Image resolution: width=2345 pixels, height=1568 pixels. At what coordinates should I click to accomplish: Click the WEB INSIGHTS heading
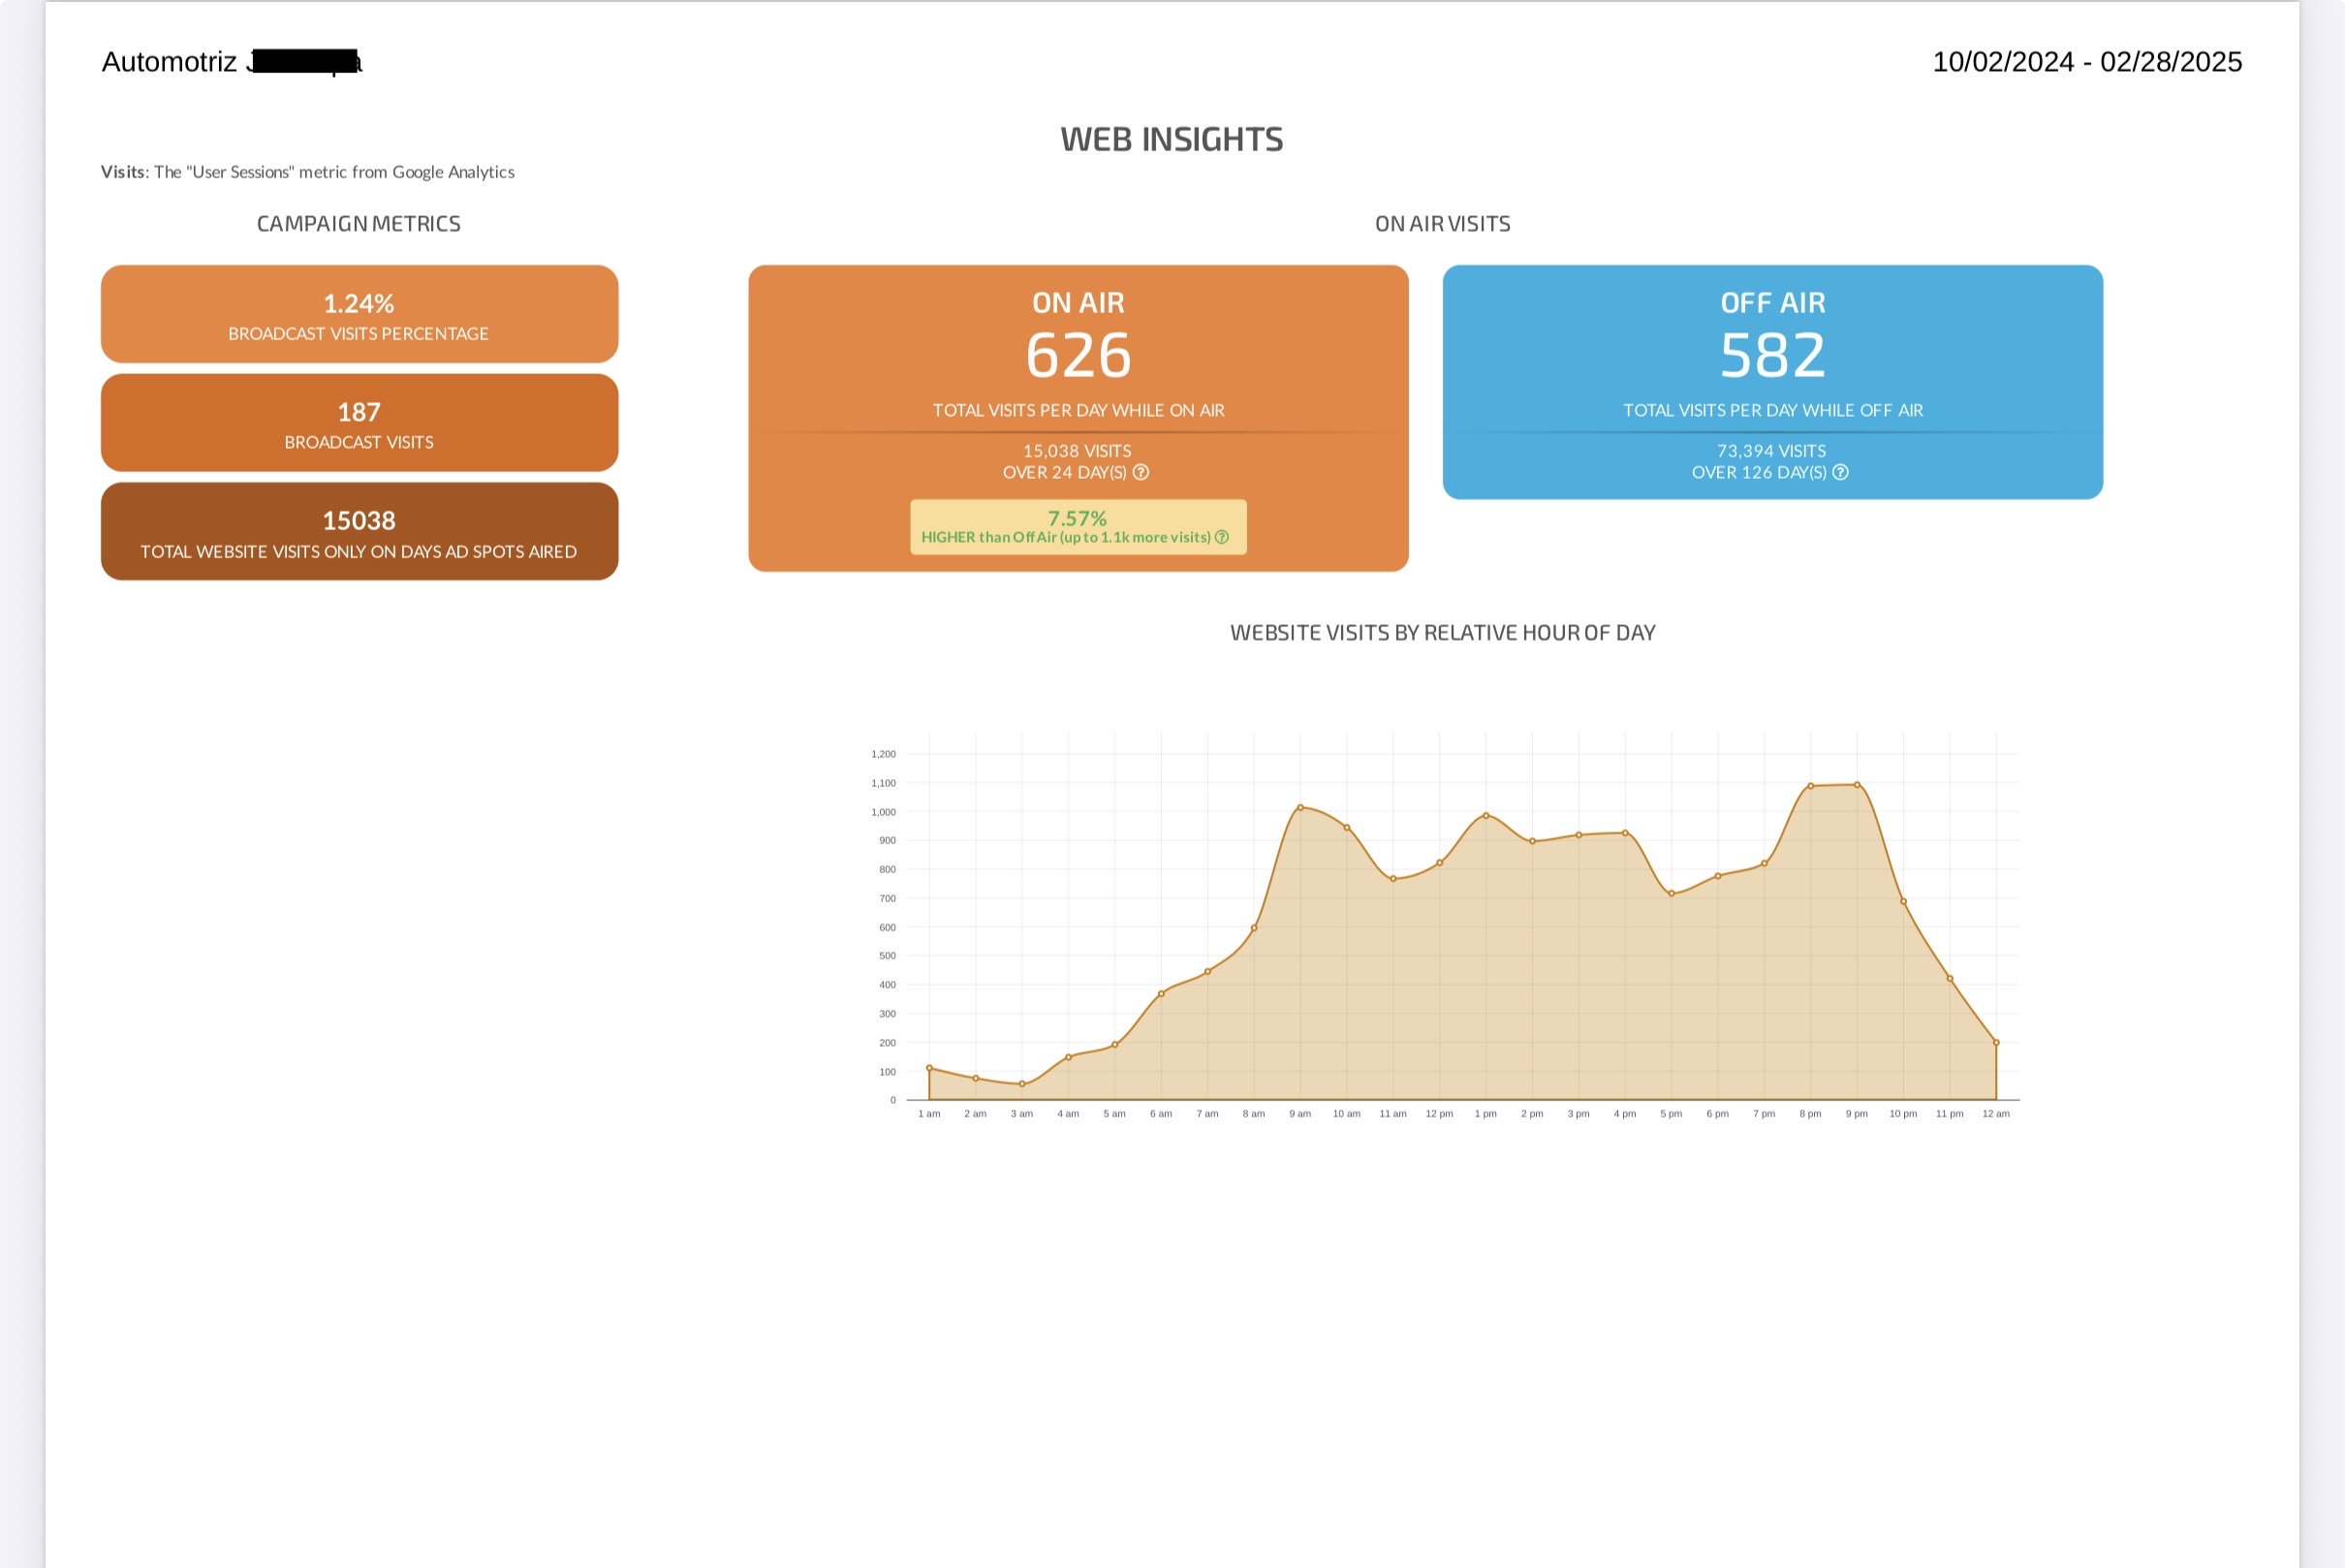coord(1172,140)
